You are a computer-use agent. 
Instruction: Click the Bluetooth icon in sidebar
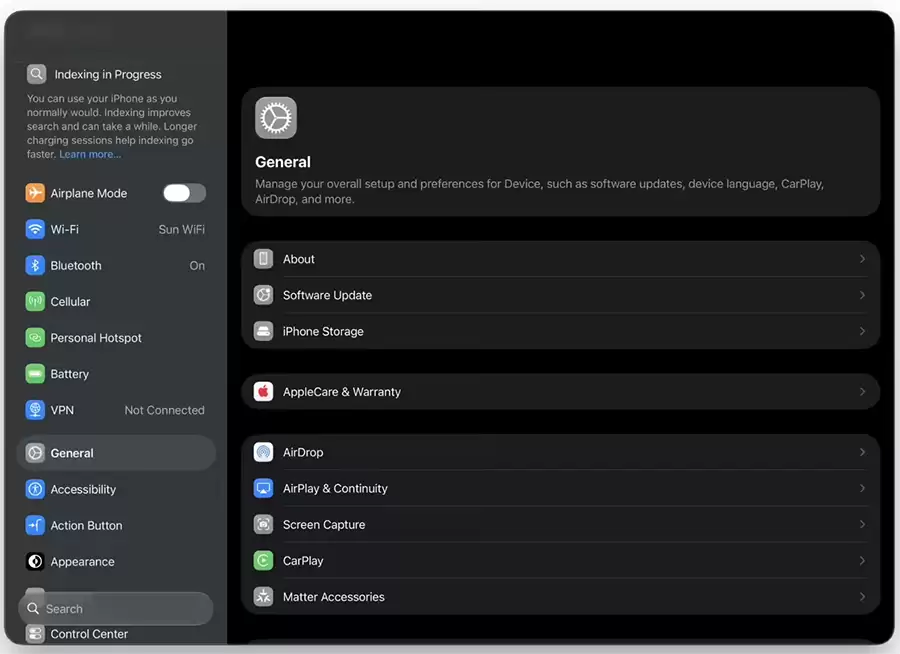click(x=35, y=265)
